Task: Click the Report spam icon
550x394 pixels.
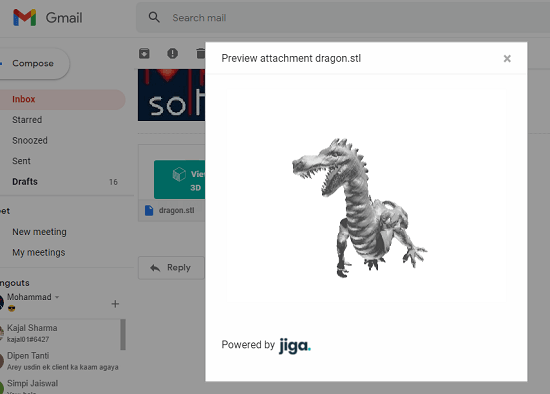Action: pos(172,54)
